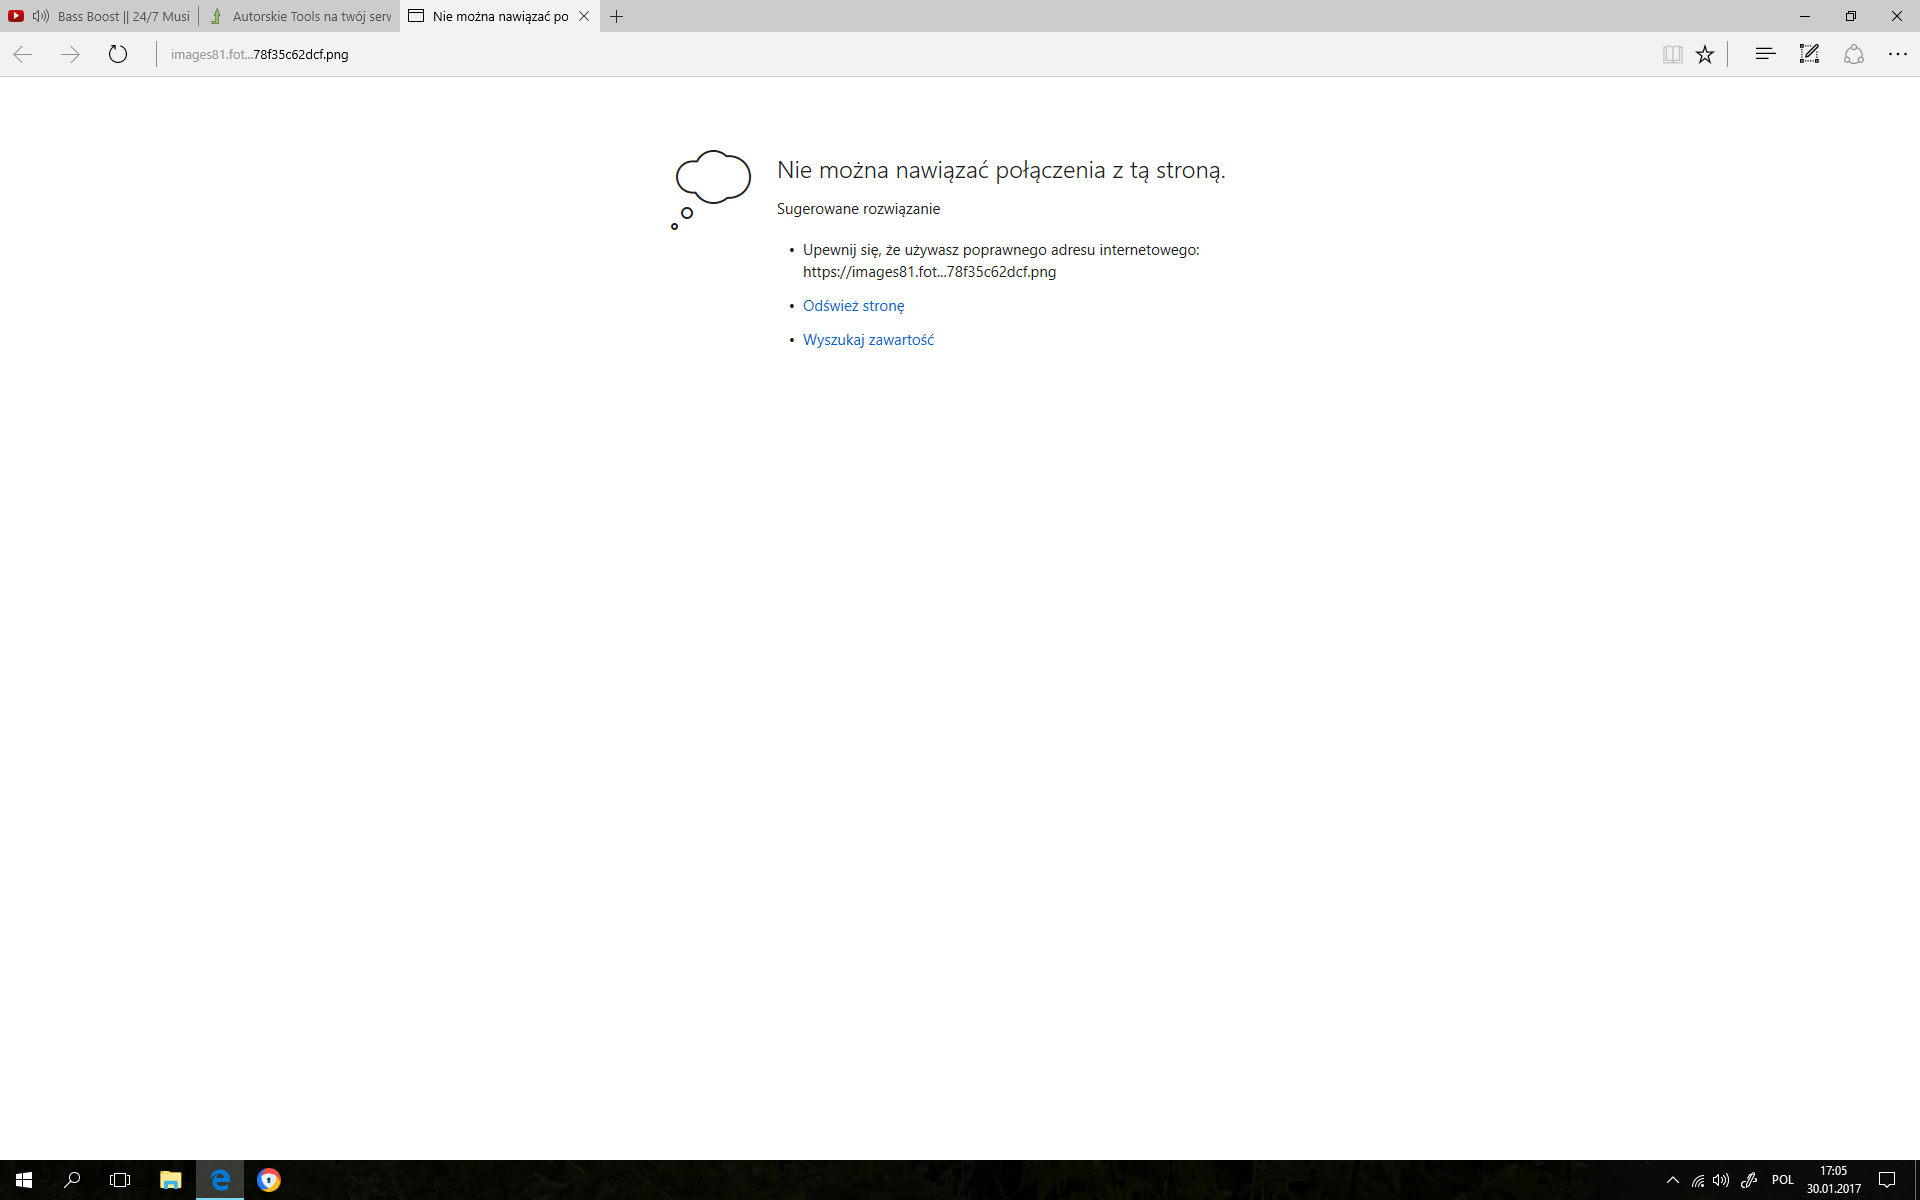1920x1200 pixels.
Task: Open the volume control in system tray
Action: pyautogui.click(x=1721, y=1180)
